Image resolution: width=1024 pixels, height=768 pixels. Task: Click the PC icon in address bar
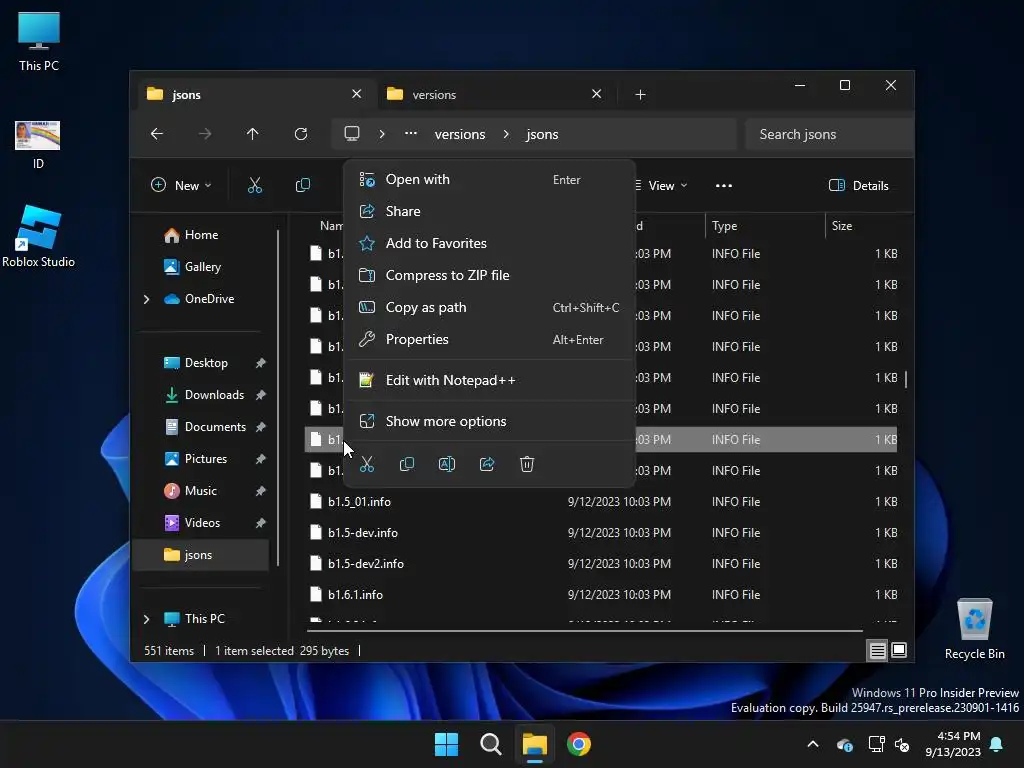pyautogui.click(x=352, y=133)
